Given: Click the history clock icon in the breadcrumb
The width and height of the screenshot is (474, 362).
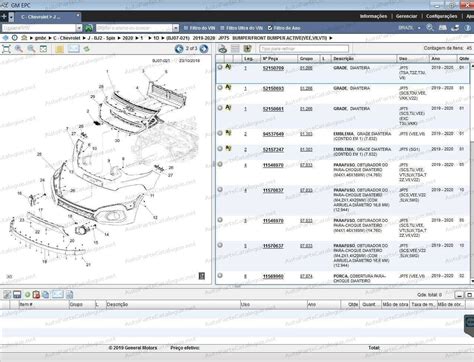Looking at the screenshot, I should [x=15, y=38].
